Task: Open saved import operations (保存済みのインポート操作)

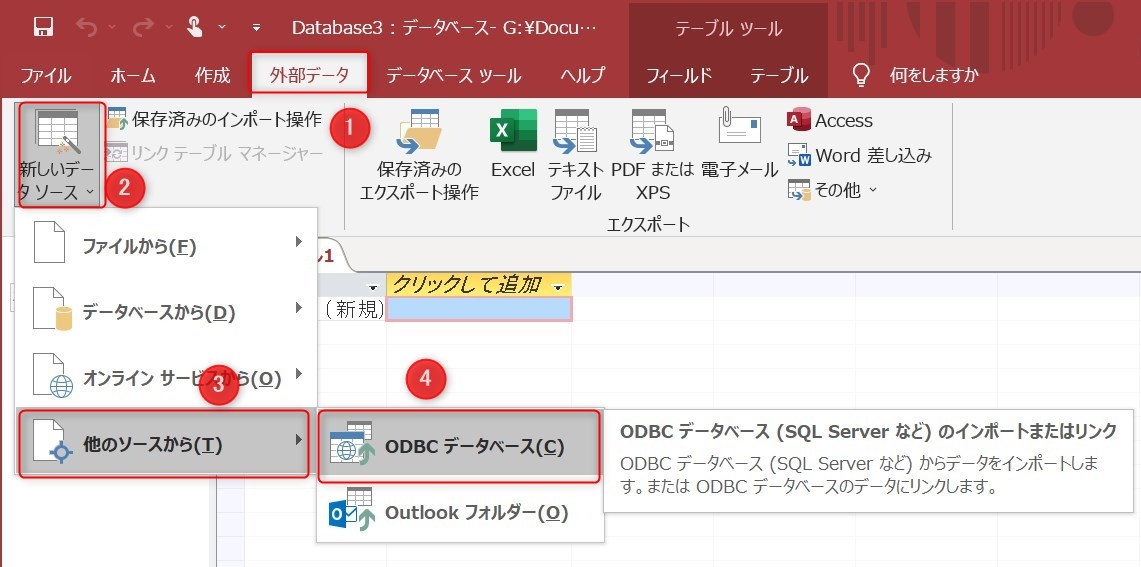Action: click(x=215, y=120)
